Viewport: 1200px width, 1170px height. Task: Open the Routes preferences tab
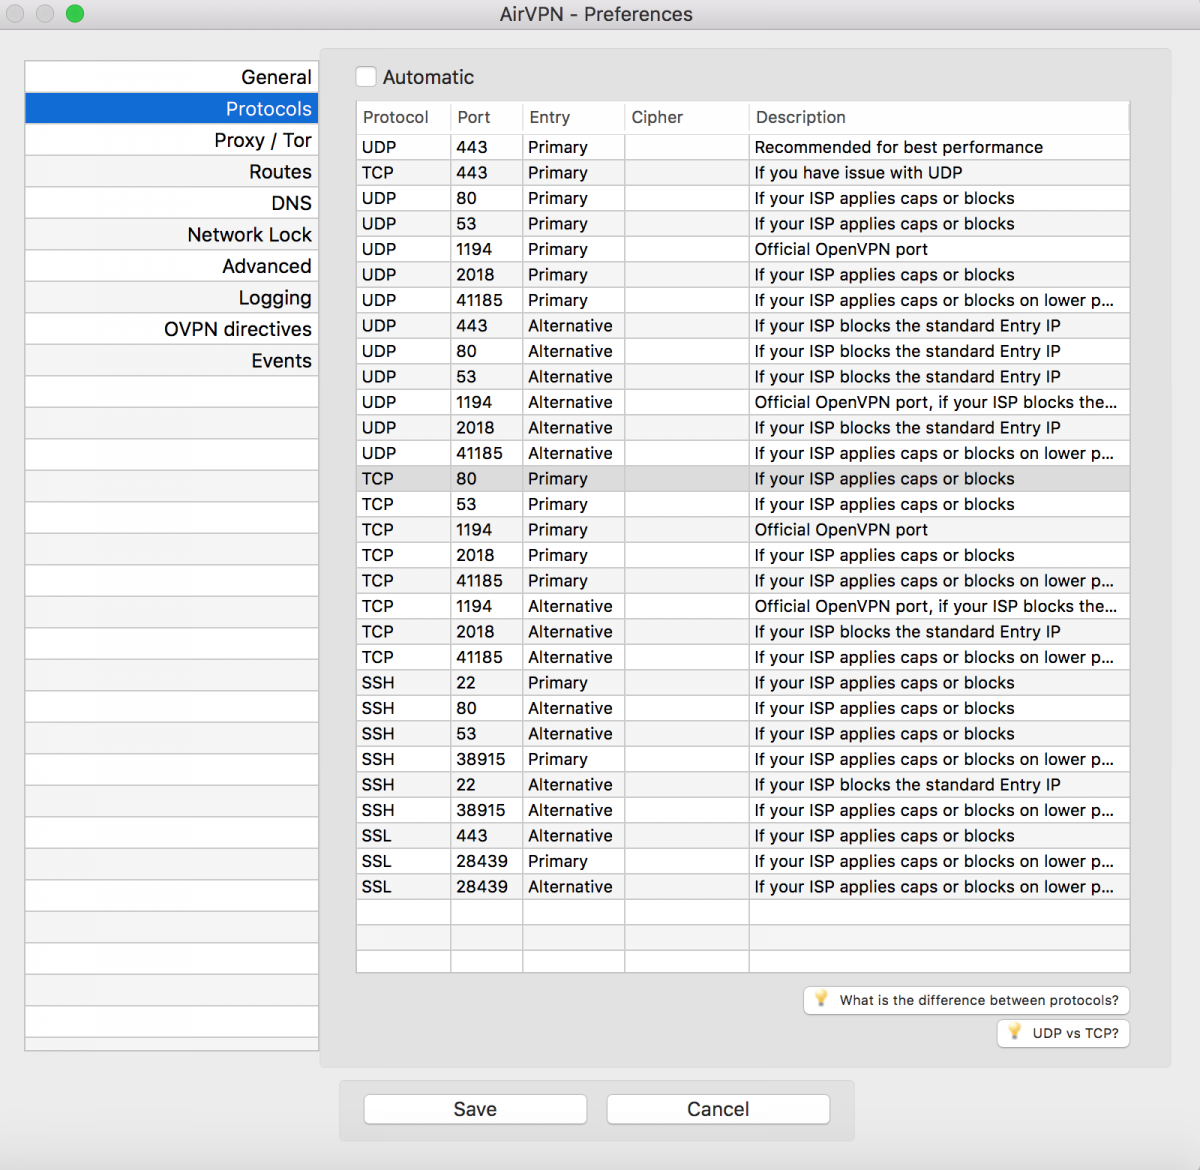pyautogui.click(x=171, y=171)
